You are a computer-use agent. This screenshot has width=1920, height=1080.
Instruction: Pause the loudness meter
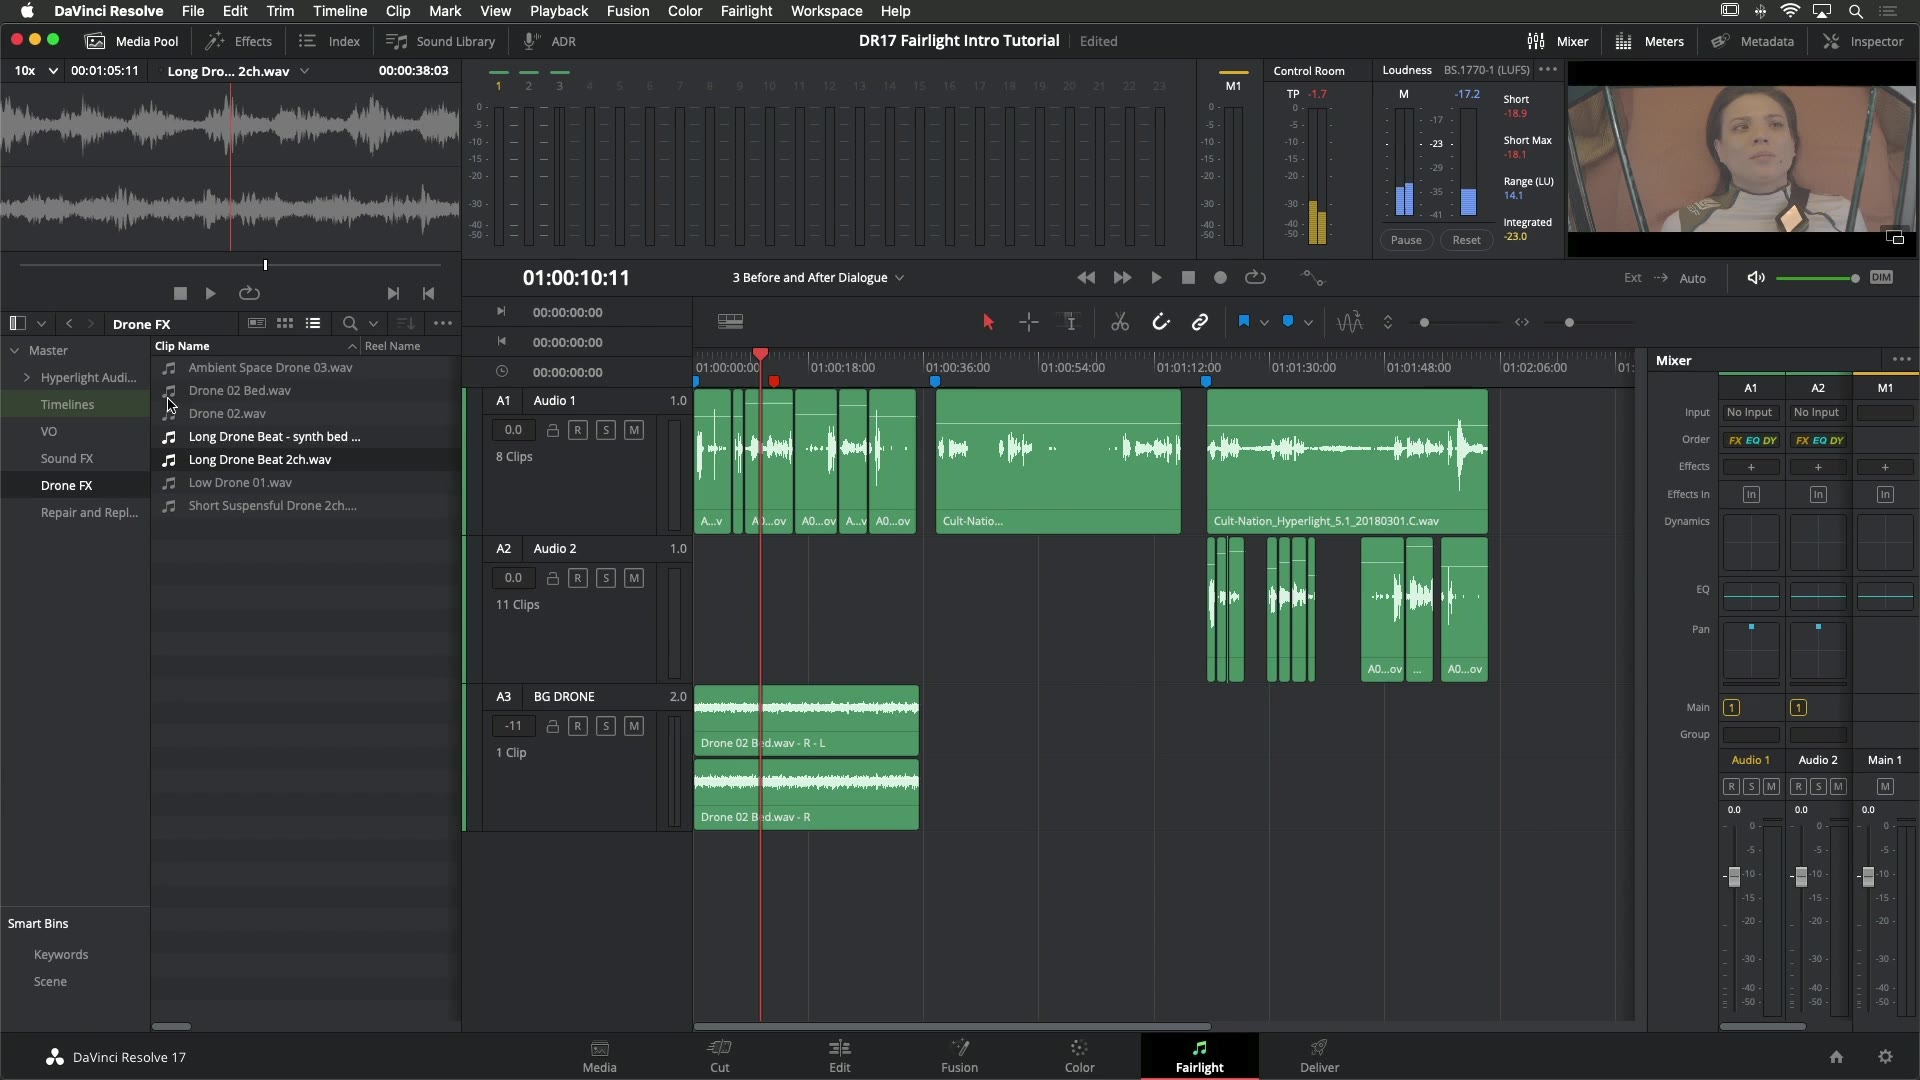click(1406, 240)
